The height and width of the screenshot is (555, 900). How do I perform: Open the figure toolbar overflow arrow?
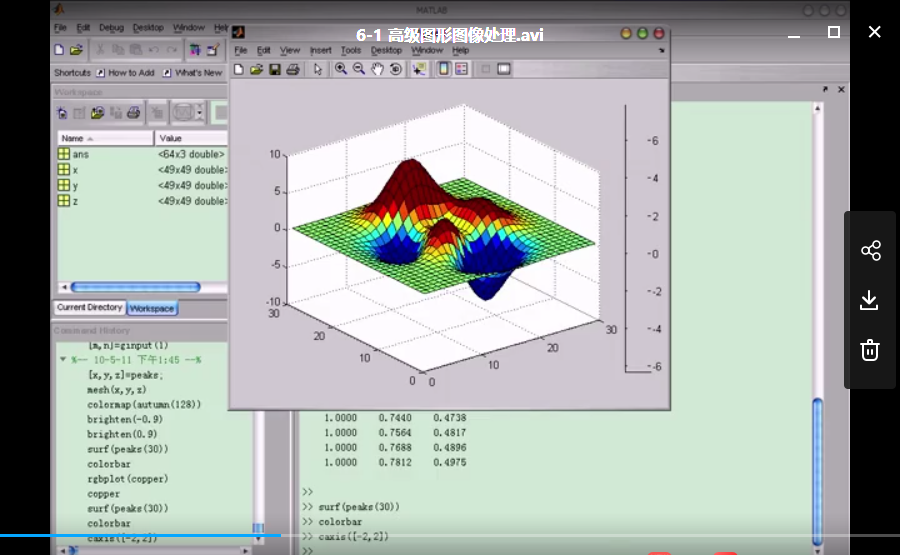661,51
